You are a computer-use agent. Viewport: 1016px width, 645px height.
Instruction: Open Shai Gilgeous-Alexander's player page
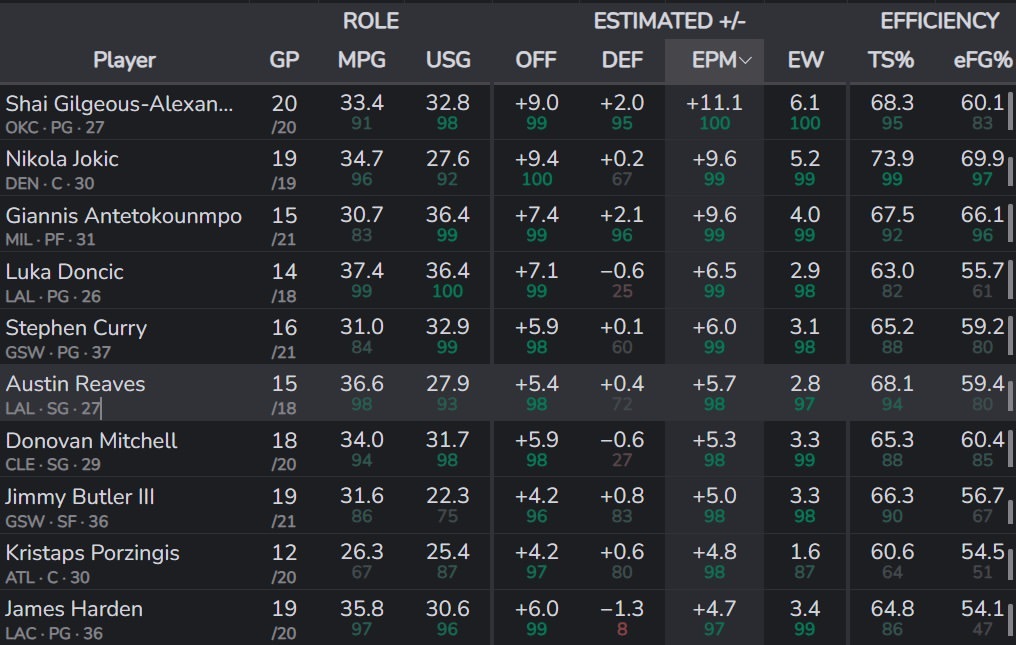coord(120,103)
